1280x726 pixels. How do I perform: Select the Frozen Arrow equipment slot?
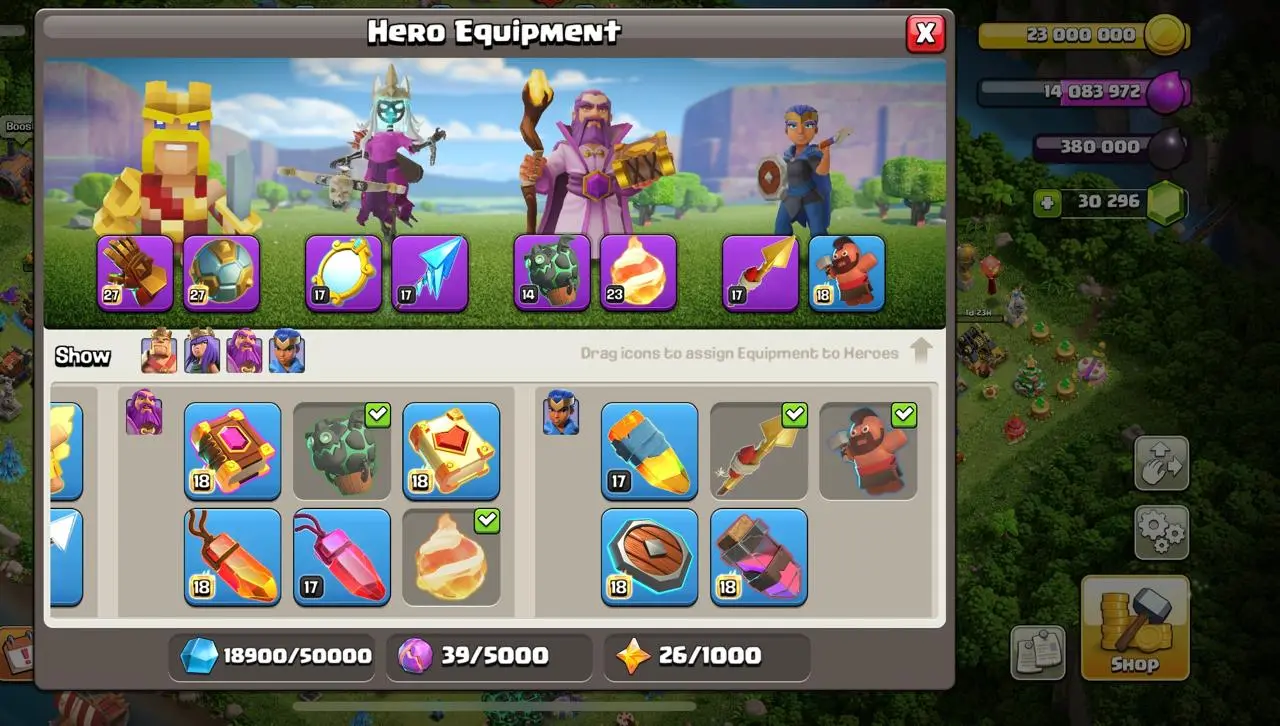point(430,273)
